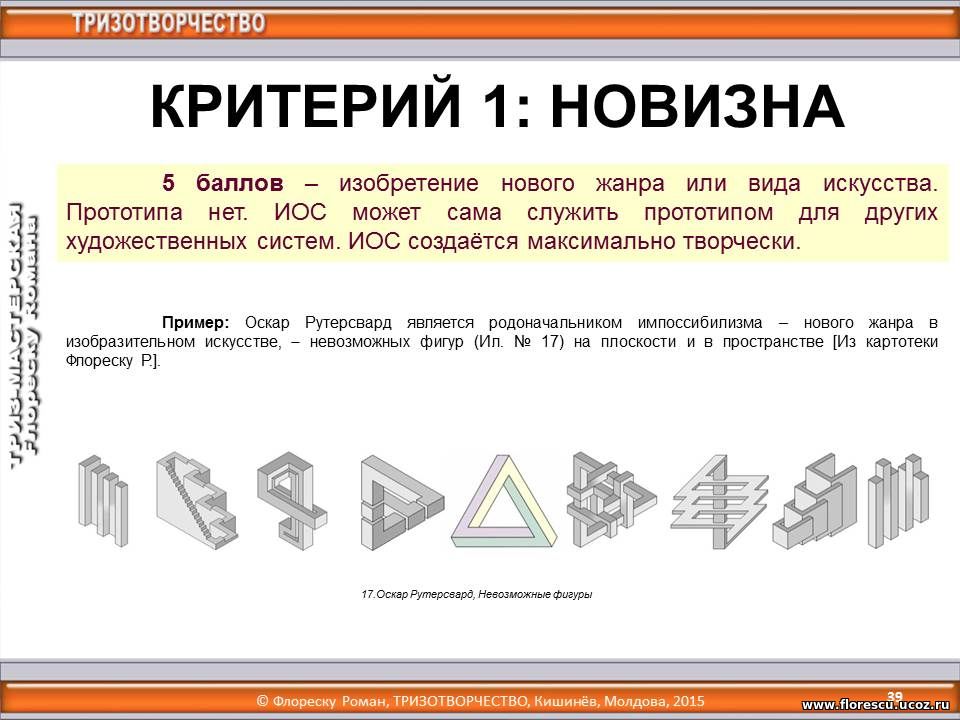Select the stacked plates with pole figure
The height and width of the screenshot is (720, 960).
pyautogui.click(x=719, y=499)
